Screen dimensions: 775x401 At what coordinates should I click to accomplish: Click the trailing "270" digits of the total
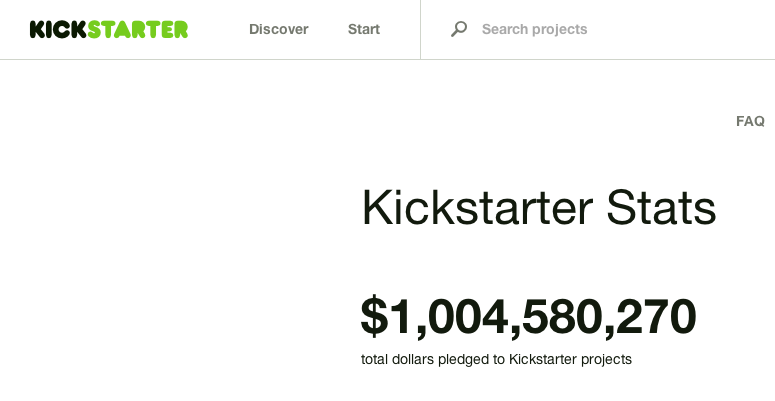coord(656,317)
